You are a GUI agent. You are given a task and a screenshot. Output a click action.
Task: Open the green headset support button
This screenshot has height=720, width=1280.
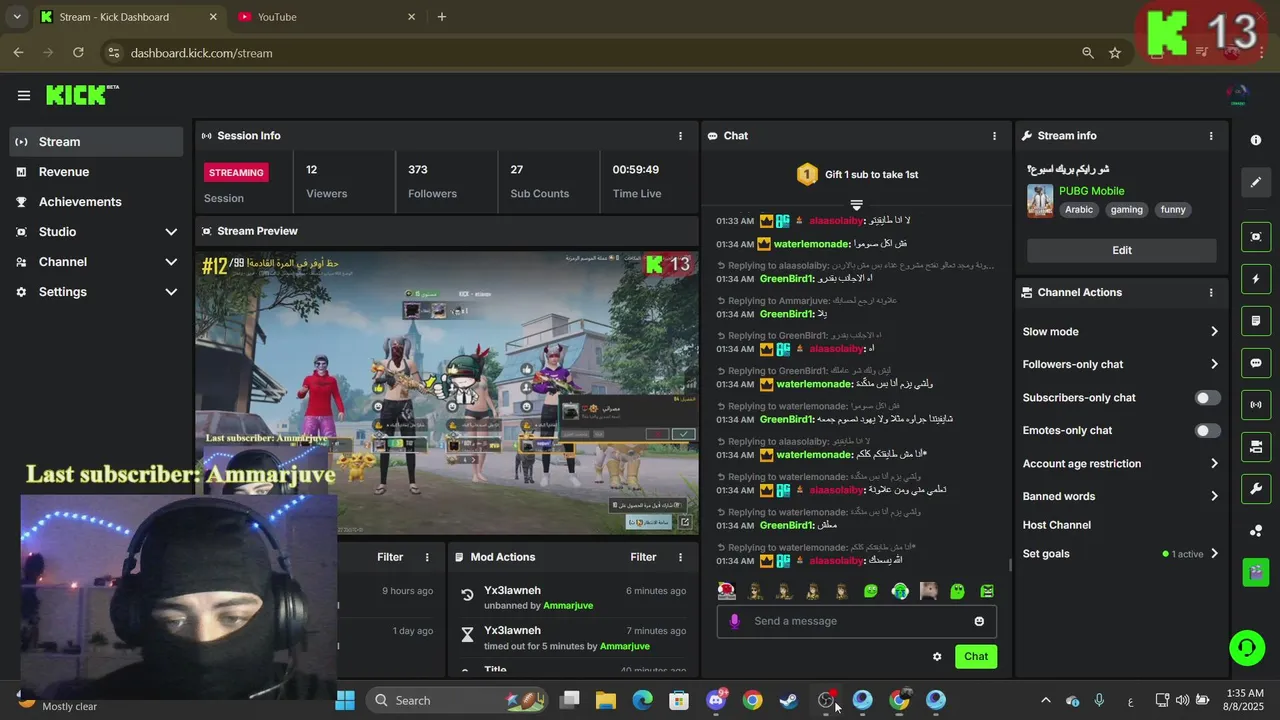pyautogui.click(x=1246, y=647)
